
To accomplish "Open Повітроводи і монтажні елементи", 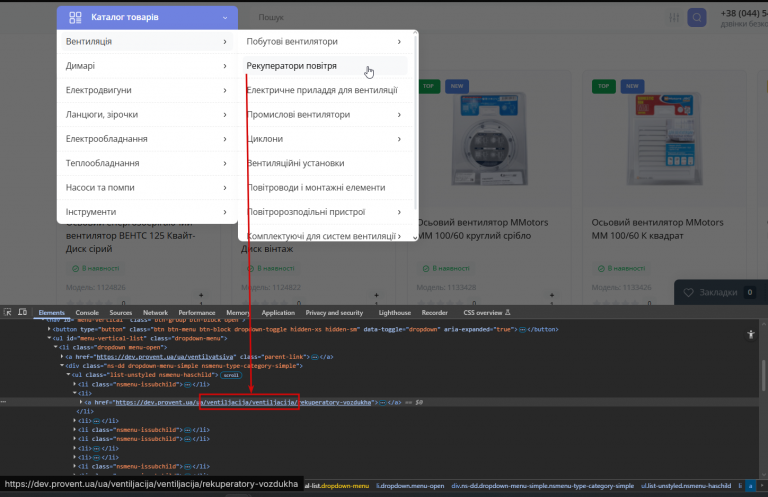I will tap(316, 188).
